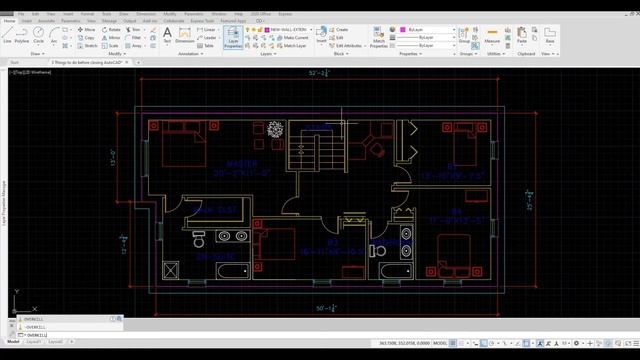Click the Leader tool
This screenshot has height=360, width=640.
207,38
